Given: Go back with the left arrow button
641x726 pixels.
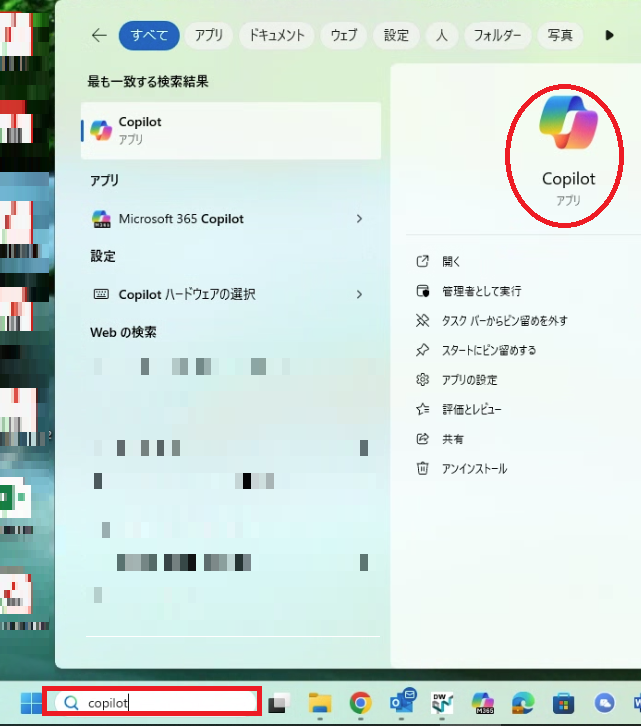Looking at the screenshot, I should coord(99,35).
